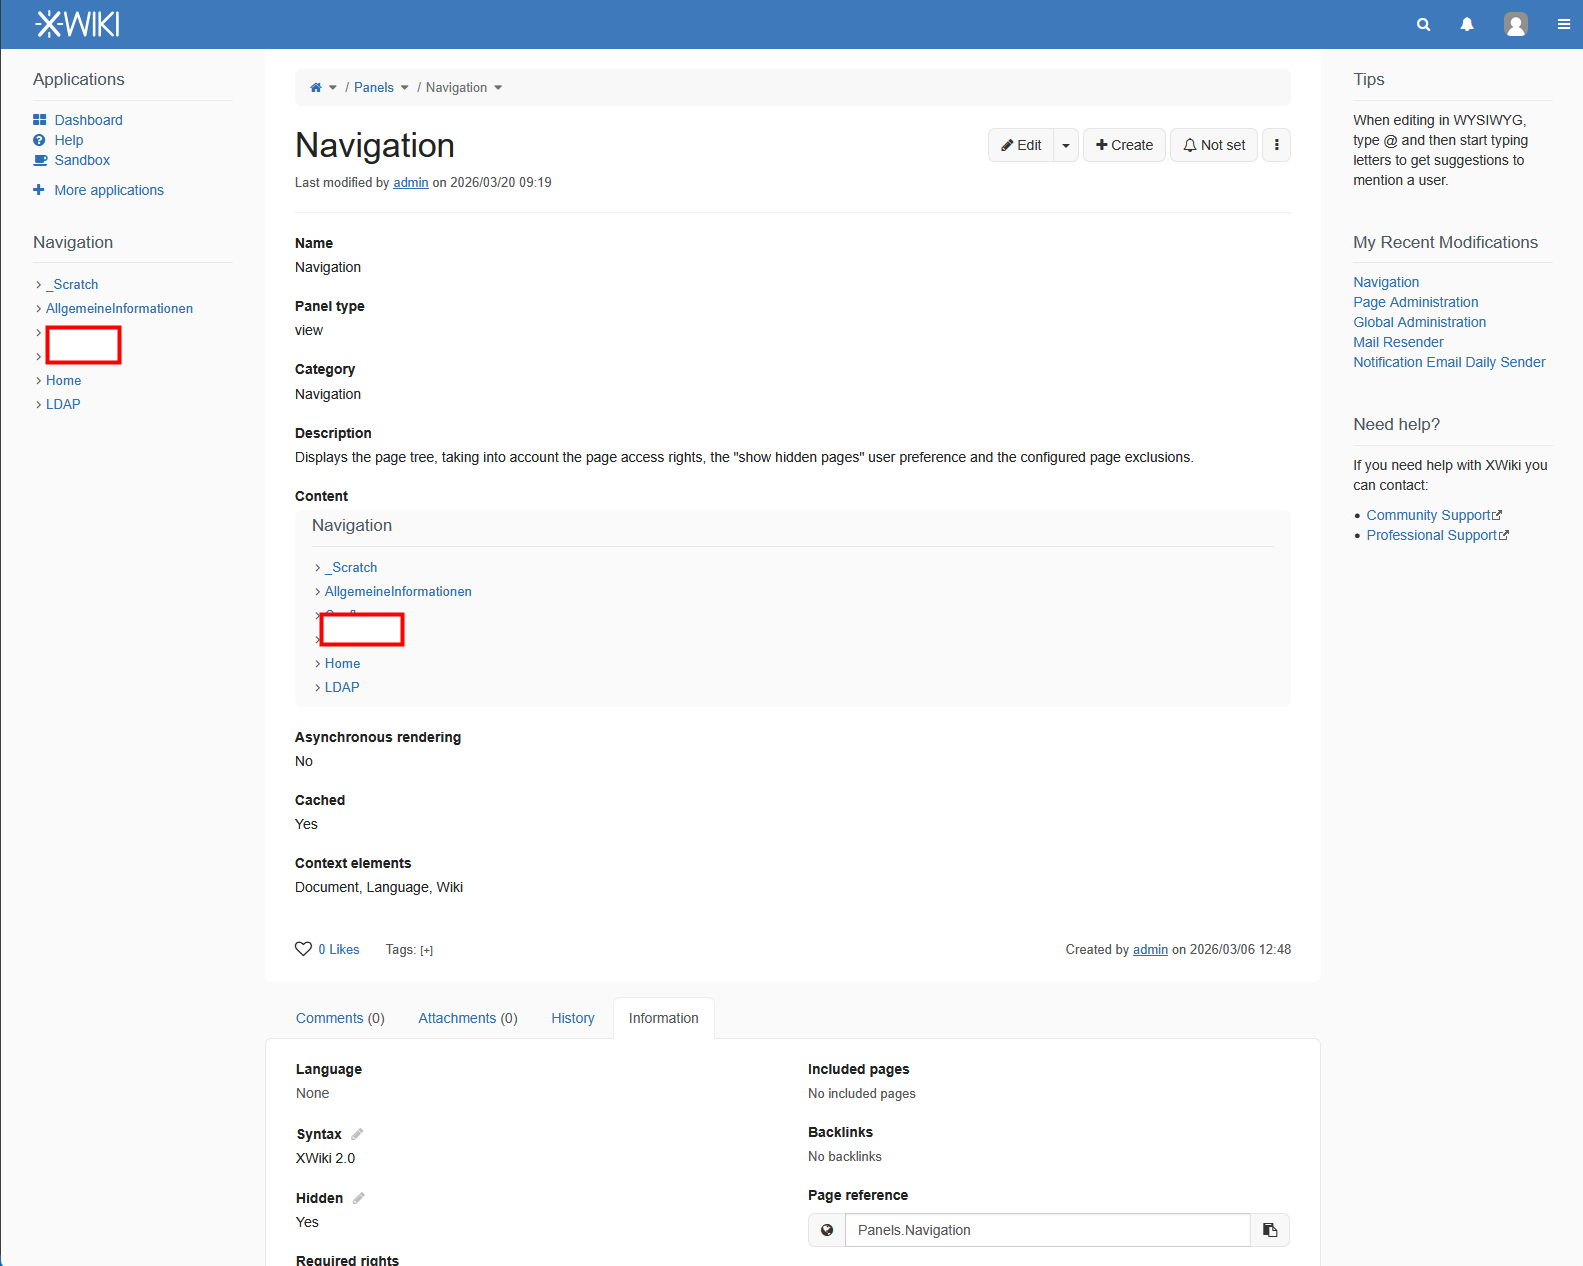Switch to the History tab

pos(572,1018)
